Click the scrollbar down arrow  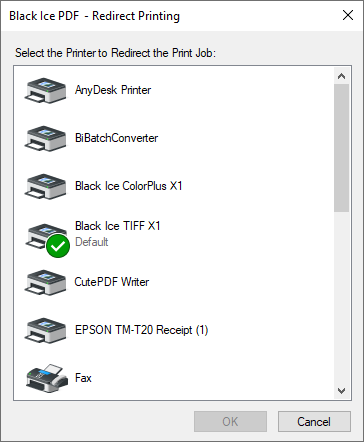341,390
